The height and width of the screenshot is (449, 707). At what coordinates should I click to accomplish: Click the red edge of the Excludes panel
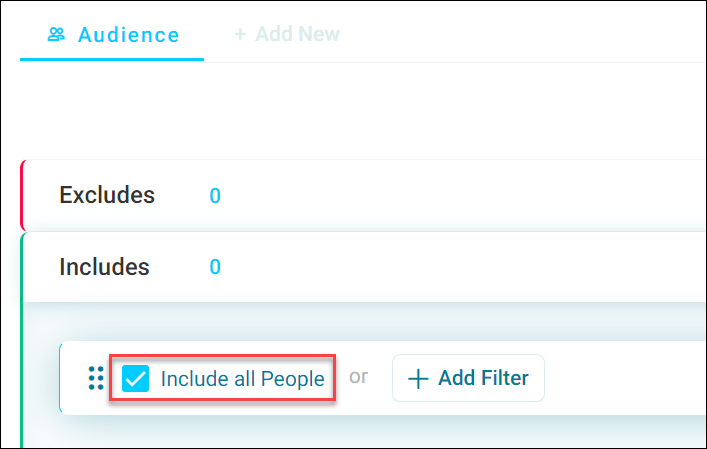tap(22, 195)
